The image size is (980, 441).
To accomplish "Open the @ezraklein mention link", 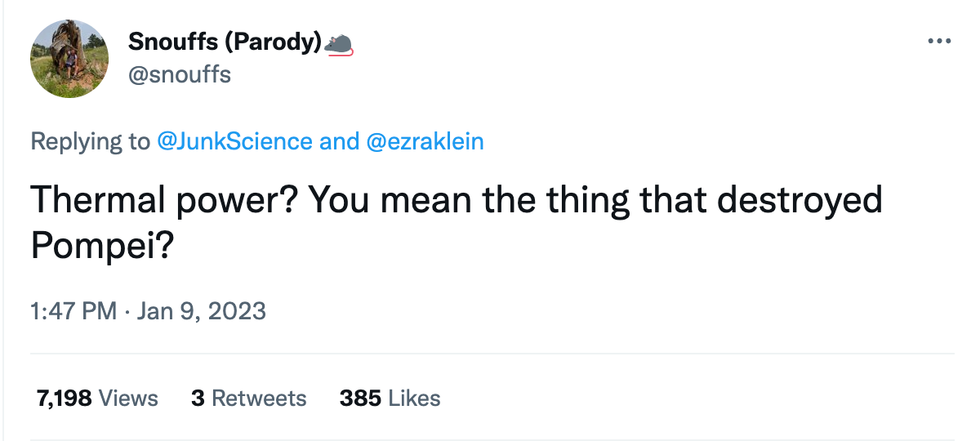I will [426, 141].
